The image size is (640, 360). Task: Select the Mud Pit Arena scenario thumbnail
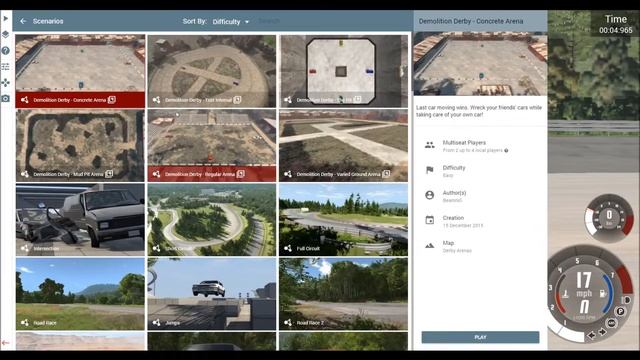tap(80, 145)
